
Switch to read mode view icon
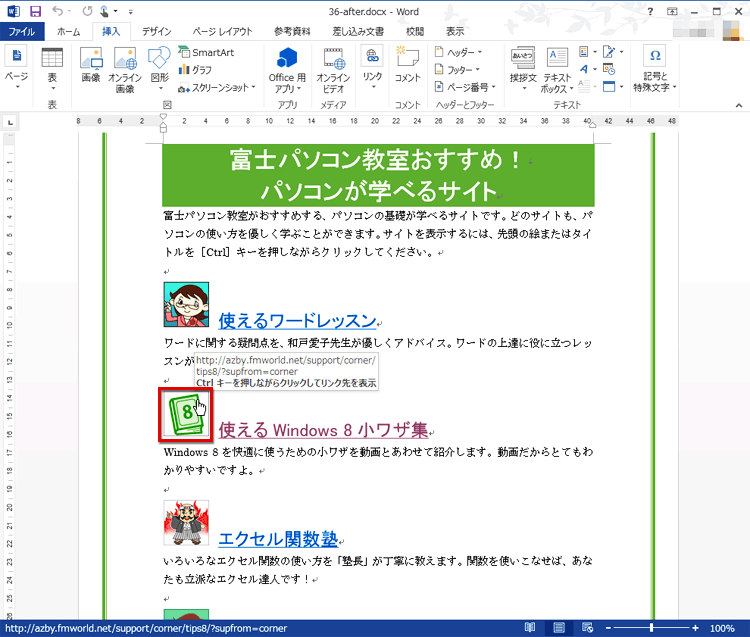(529, 627)
